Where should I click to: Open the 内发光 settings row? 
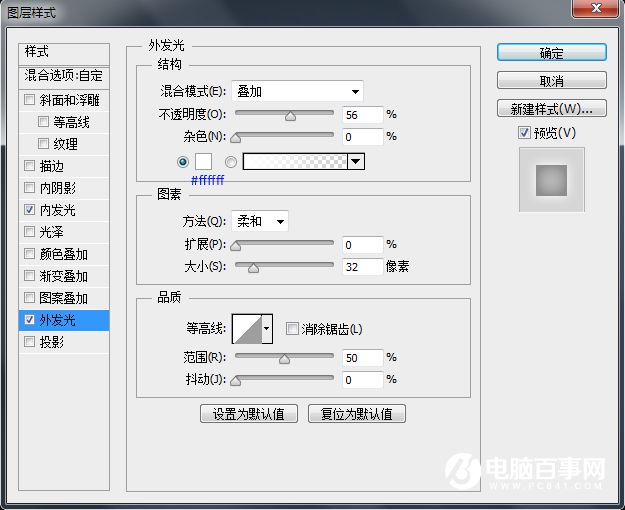(64, 210)
